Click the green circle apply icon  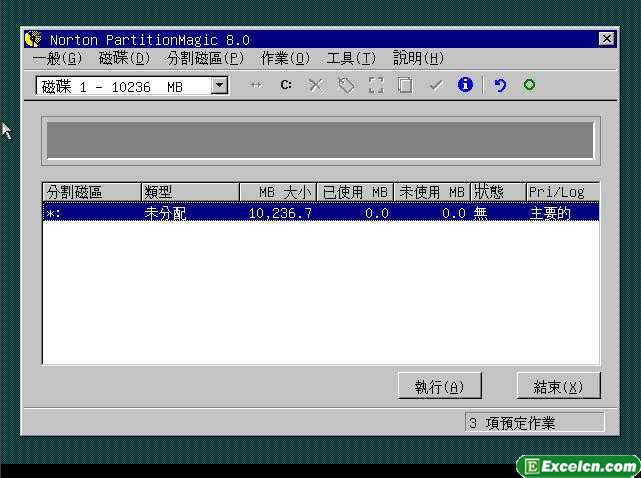click(529, 86)
